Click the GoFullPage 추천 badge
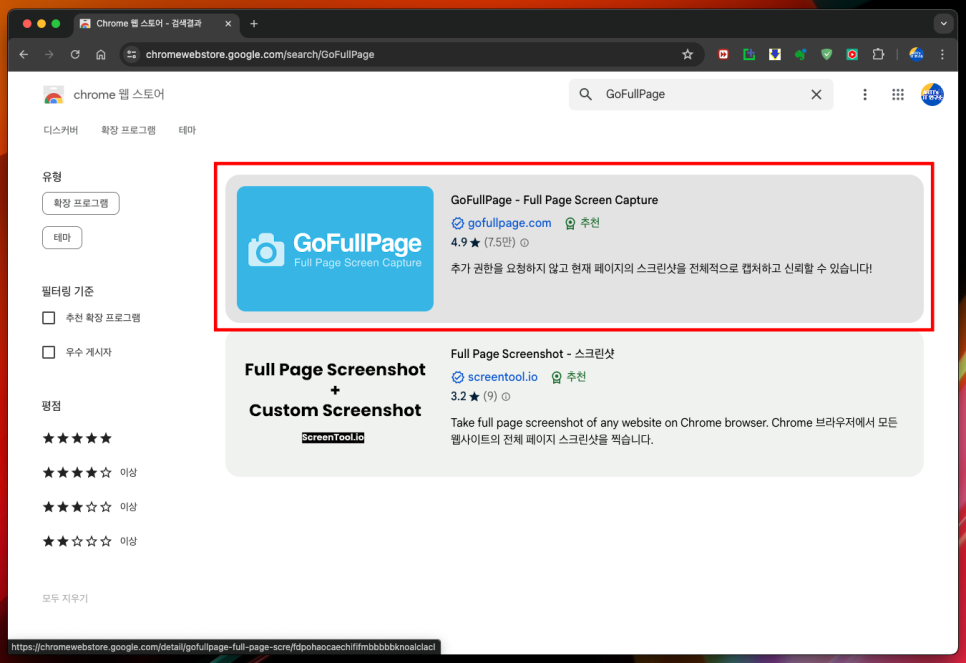Screen dimensions: 966x663 pyautogui.click(x=582, y=223)
